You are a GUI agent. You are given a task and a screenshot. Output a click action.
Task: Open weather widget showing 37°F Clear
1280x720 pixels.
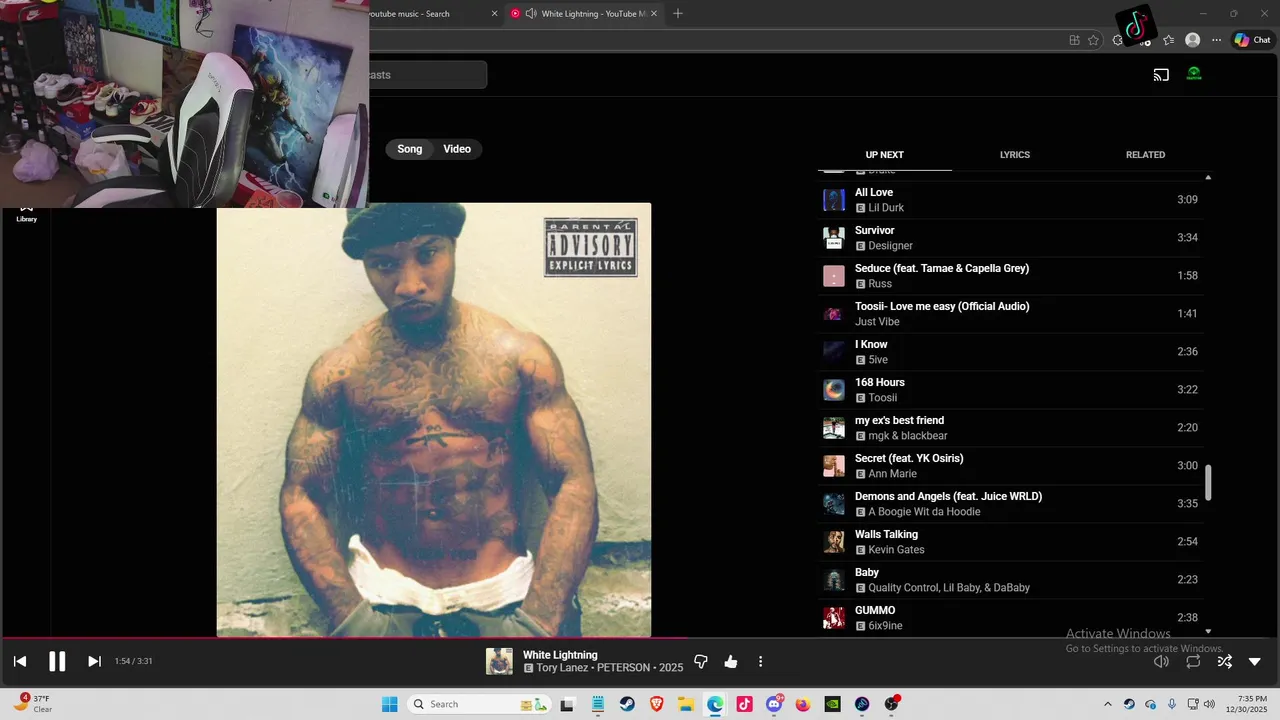click(33, 704)
